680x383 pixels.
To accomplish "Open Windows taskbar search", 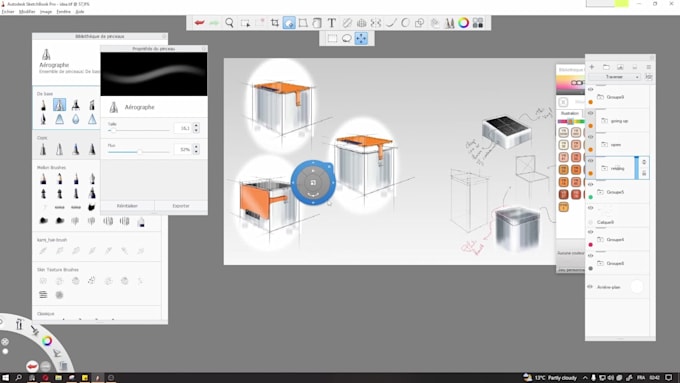I will pyautogui.click(x=19, y=378).
